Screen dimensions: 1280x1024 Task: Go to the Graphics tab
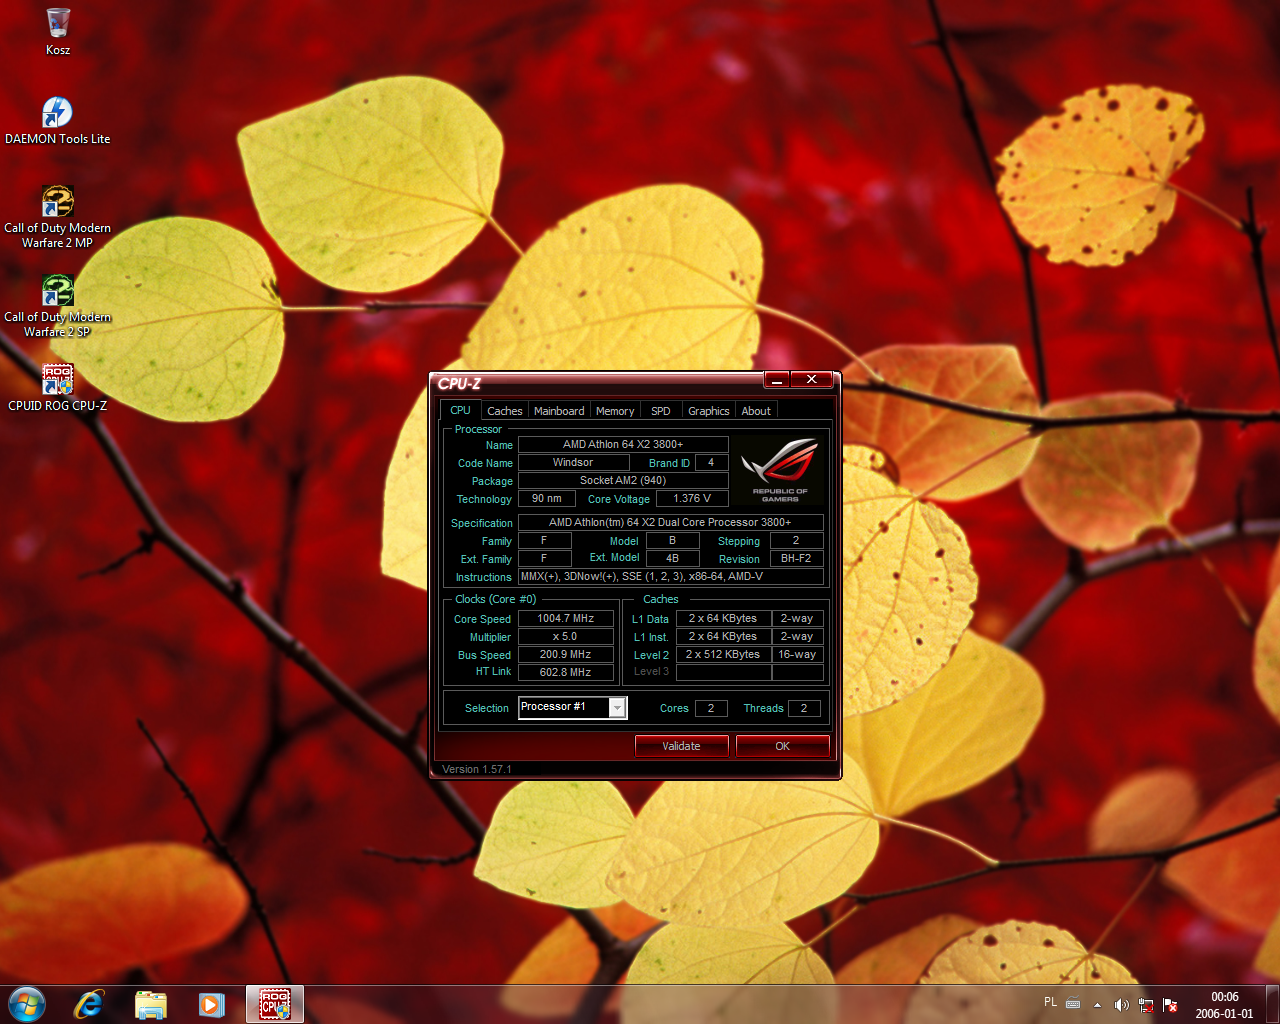click(x=708, y=411)
